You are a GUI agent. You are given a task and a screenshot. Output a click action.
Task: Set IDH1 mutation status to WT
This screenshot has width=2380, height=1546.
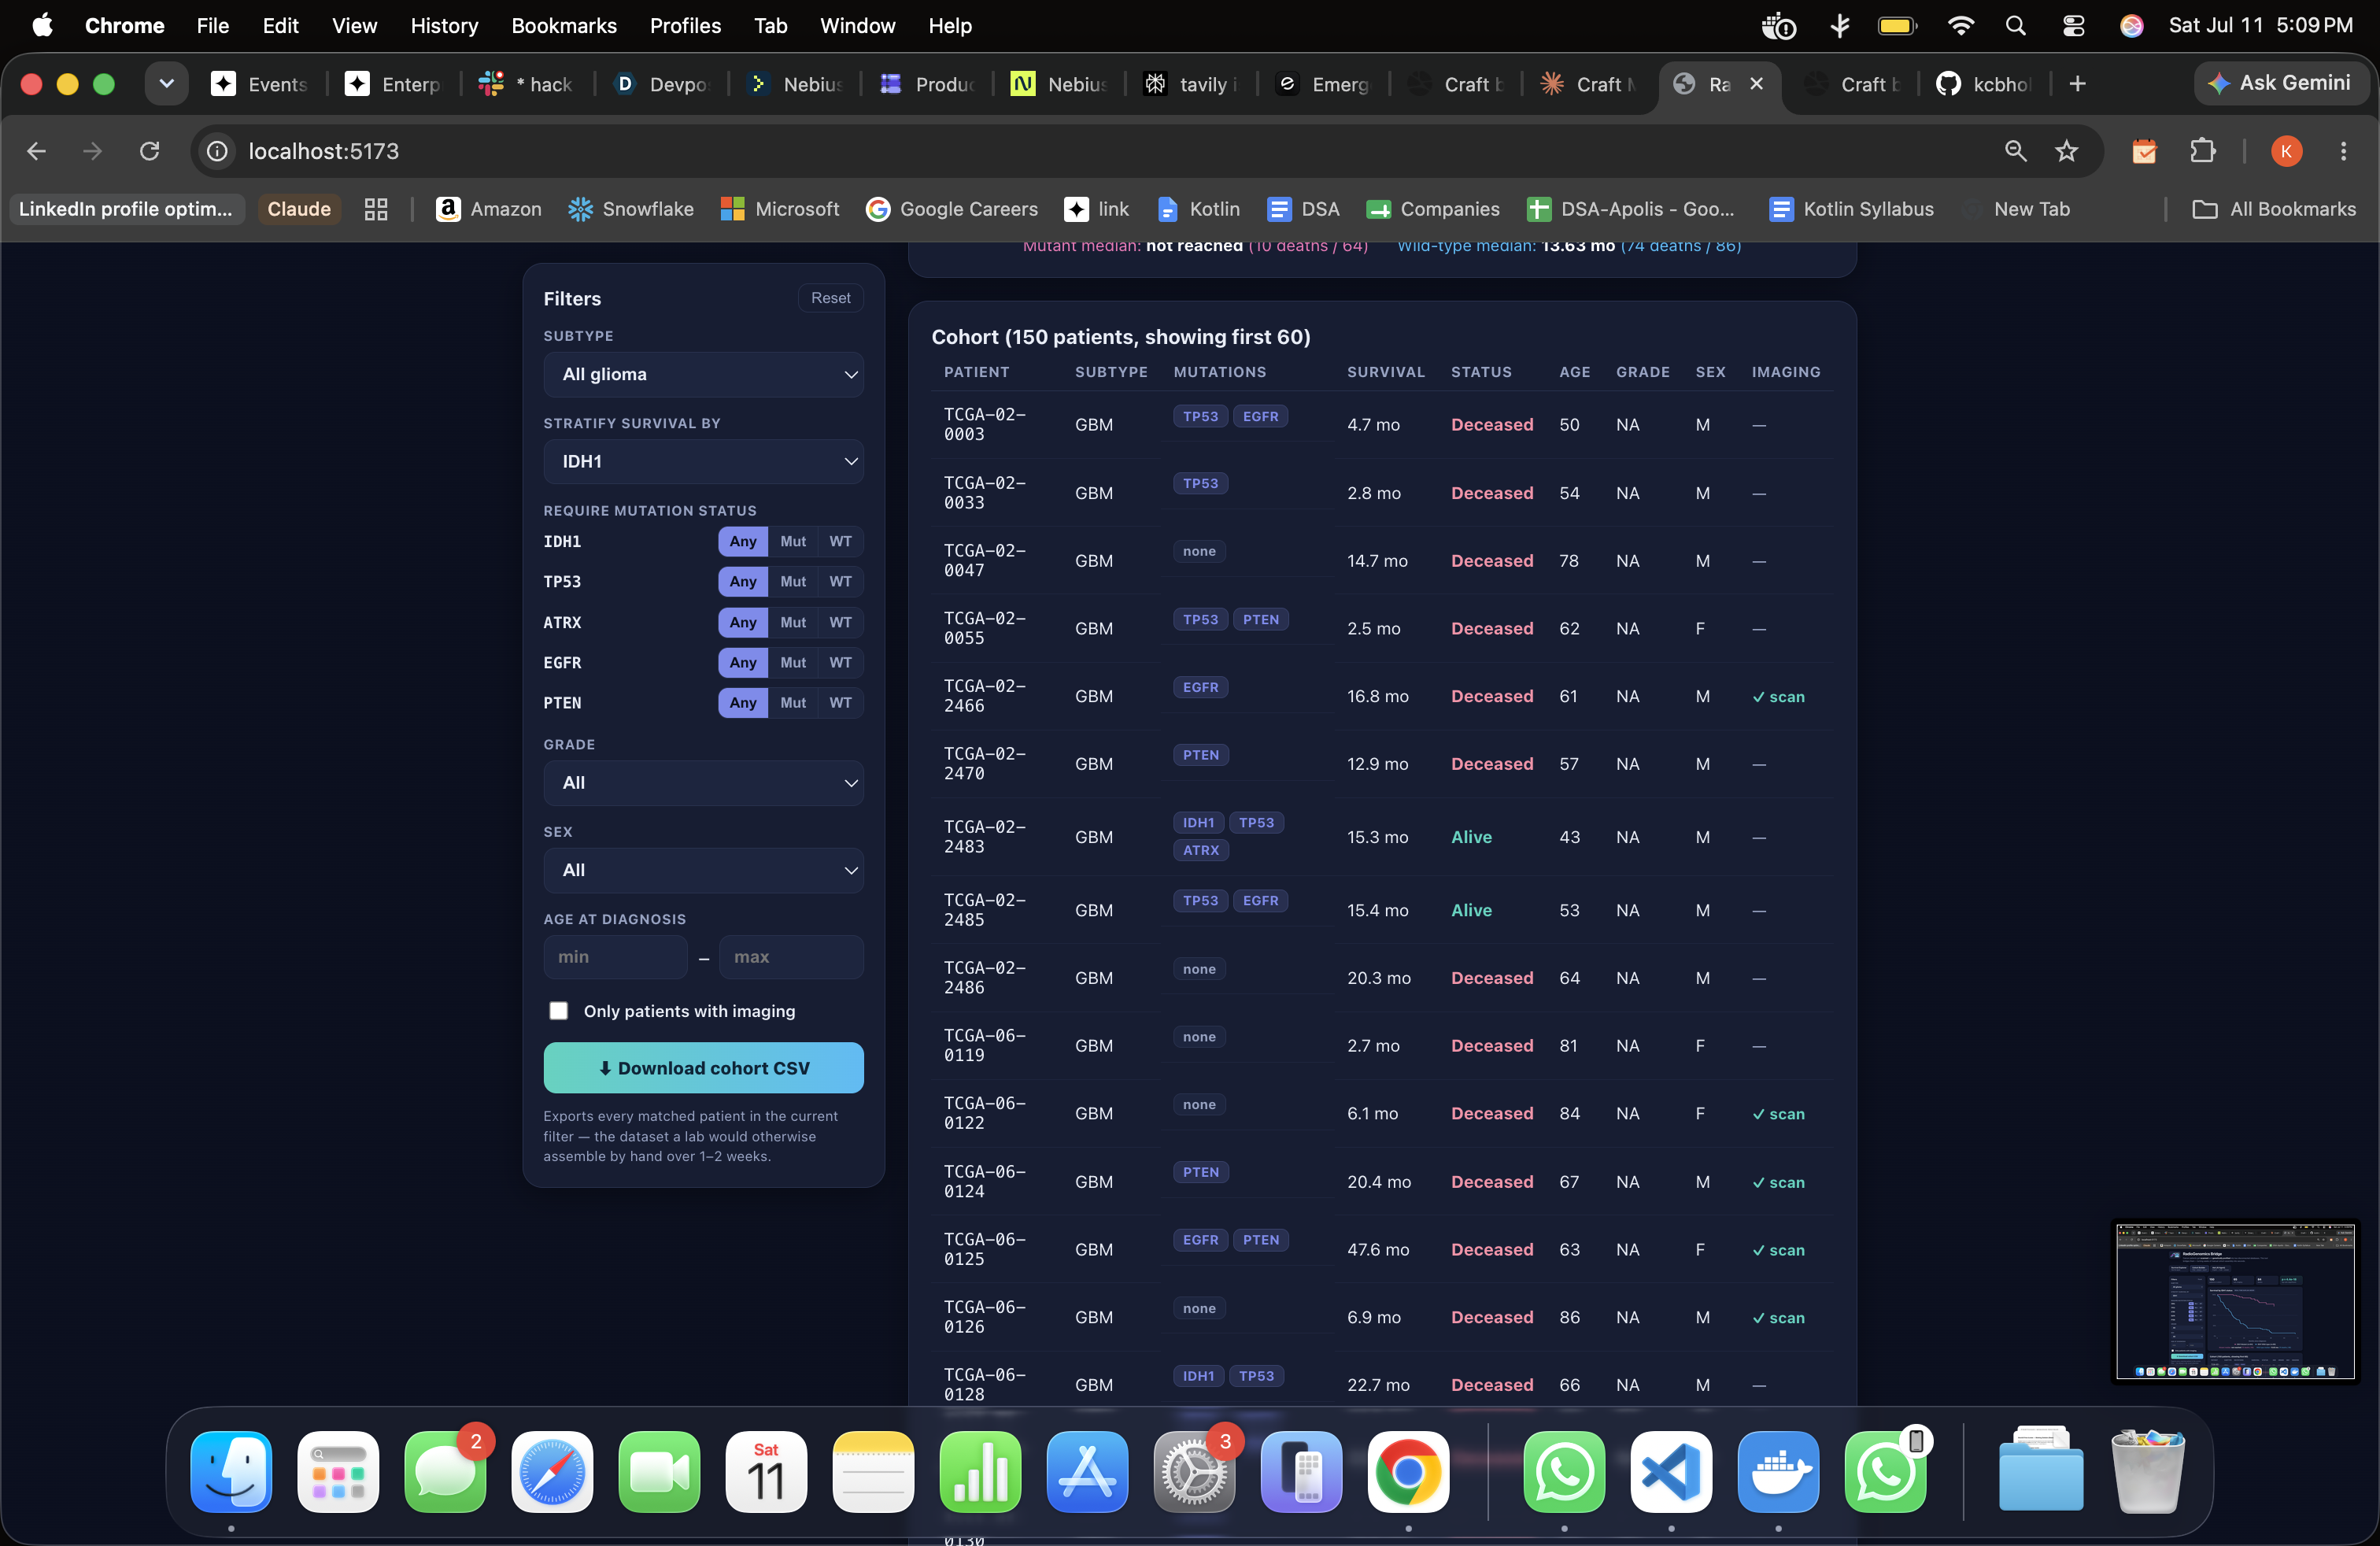coord(840,541)
